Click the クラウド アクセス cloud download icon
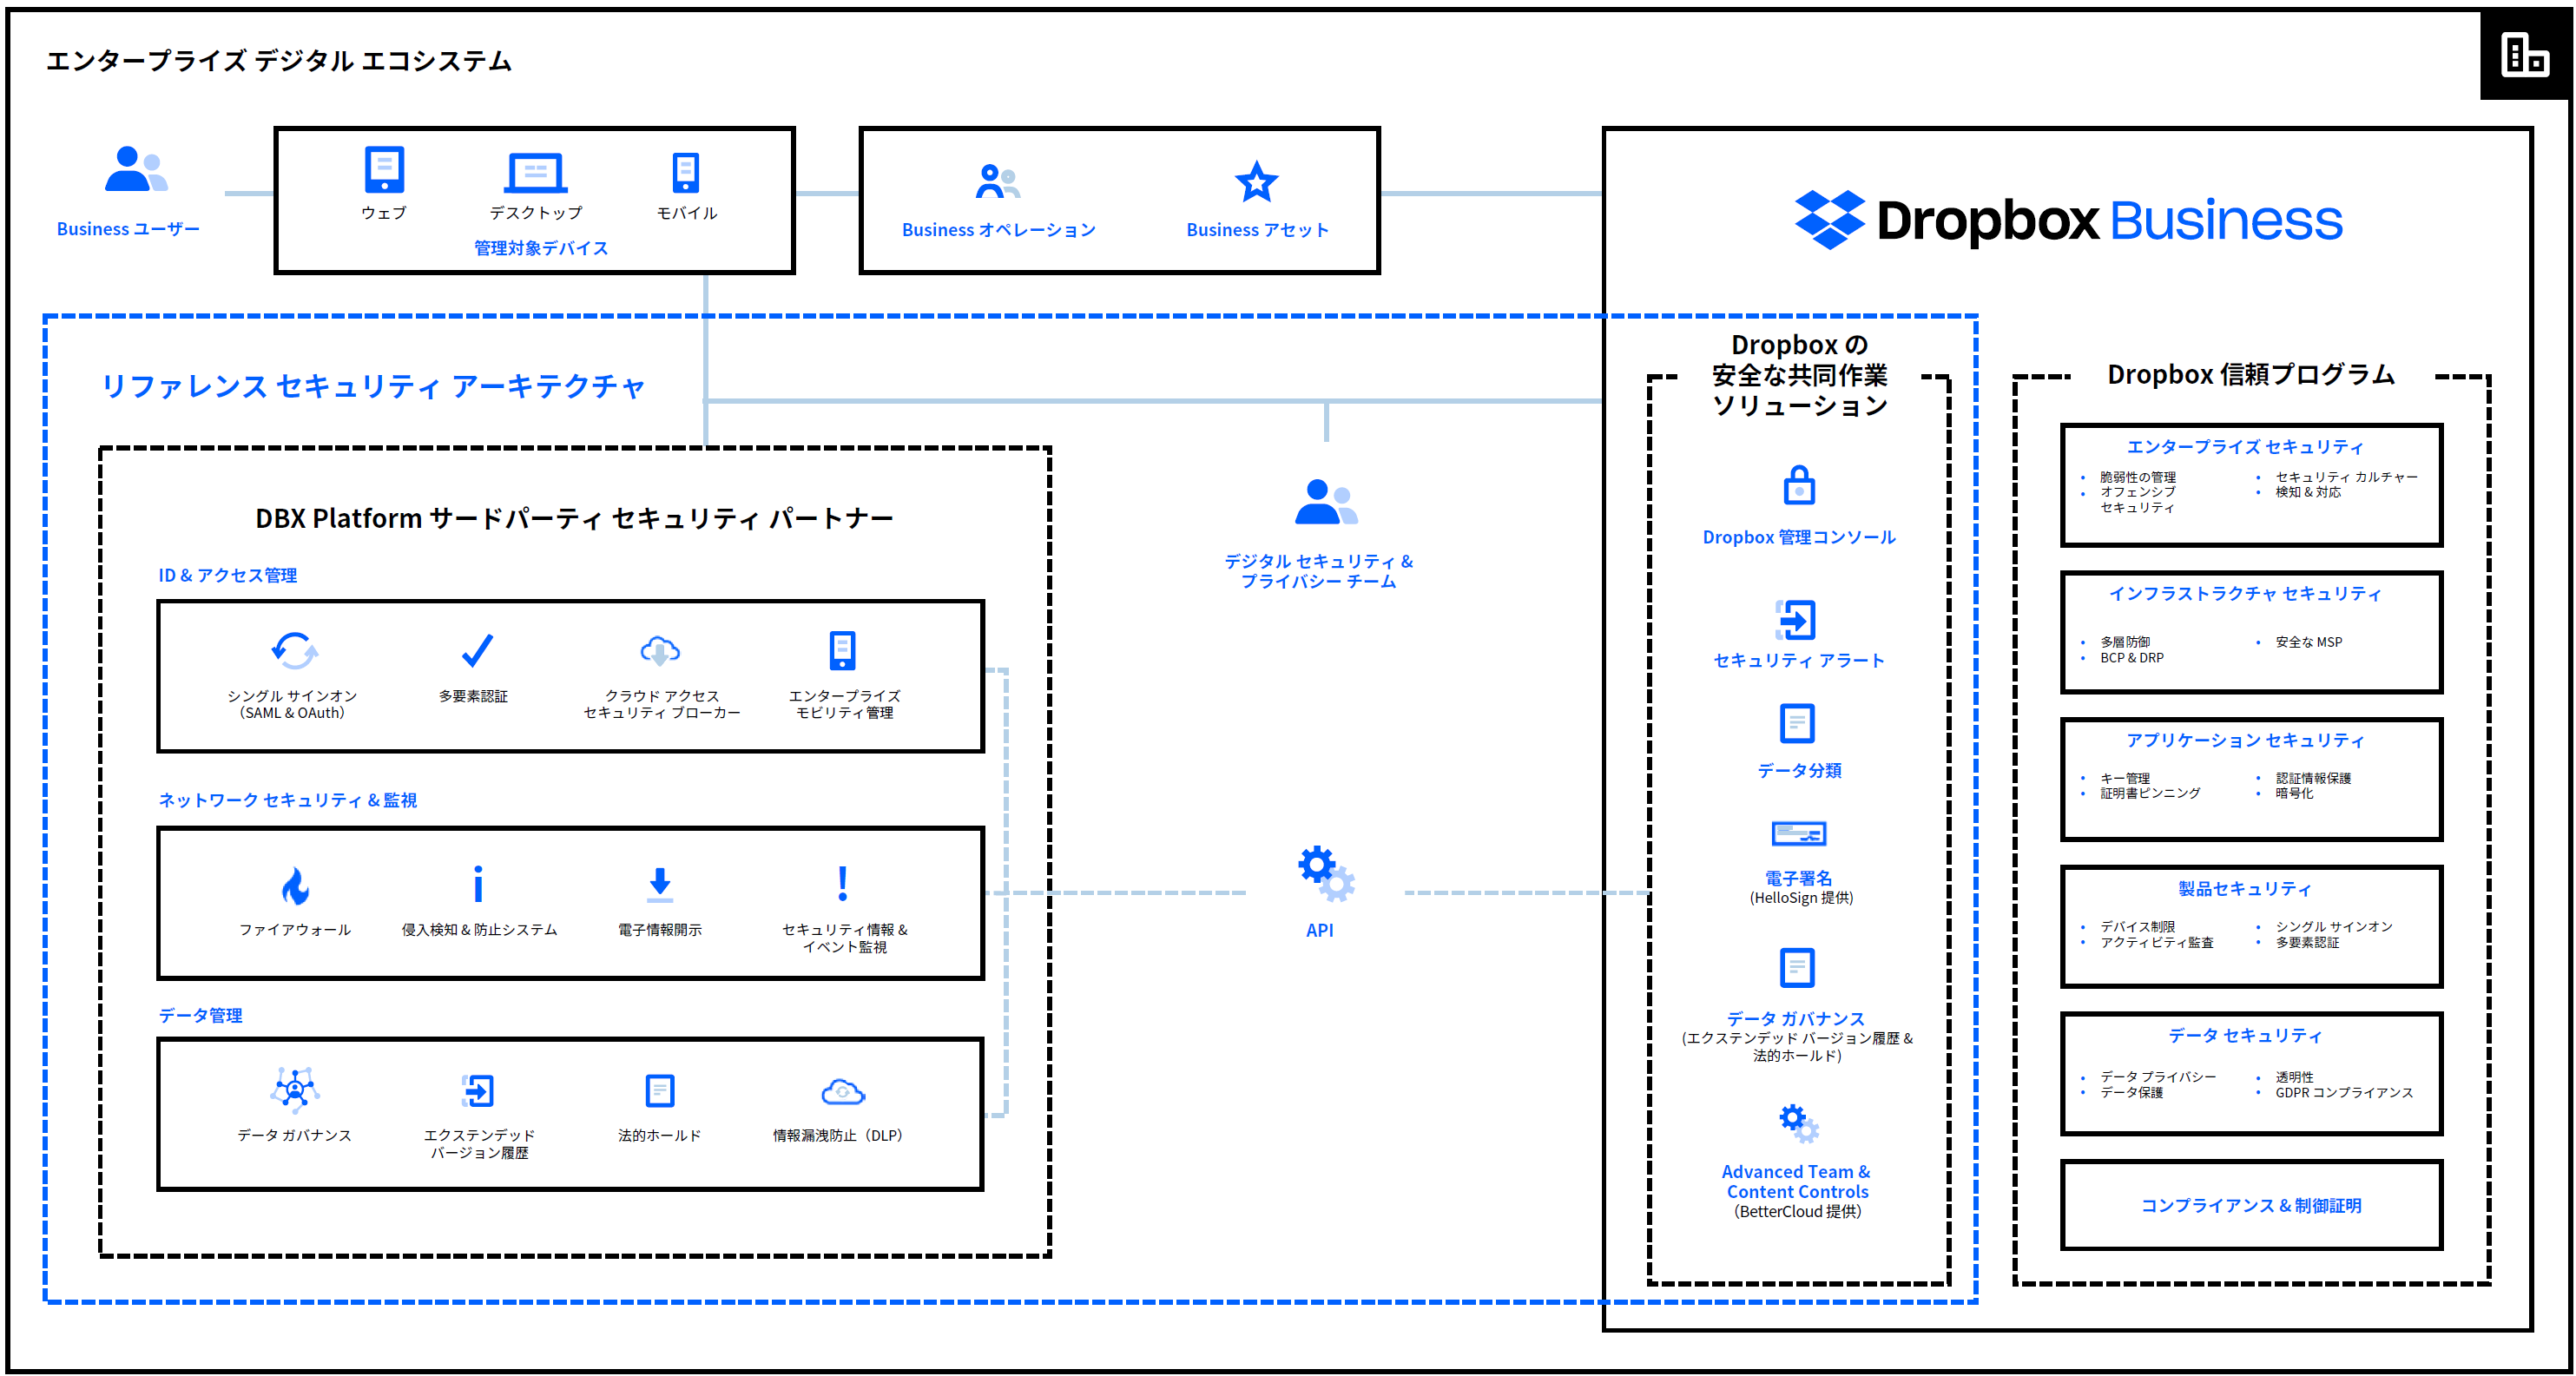 (x=660, y=650)
